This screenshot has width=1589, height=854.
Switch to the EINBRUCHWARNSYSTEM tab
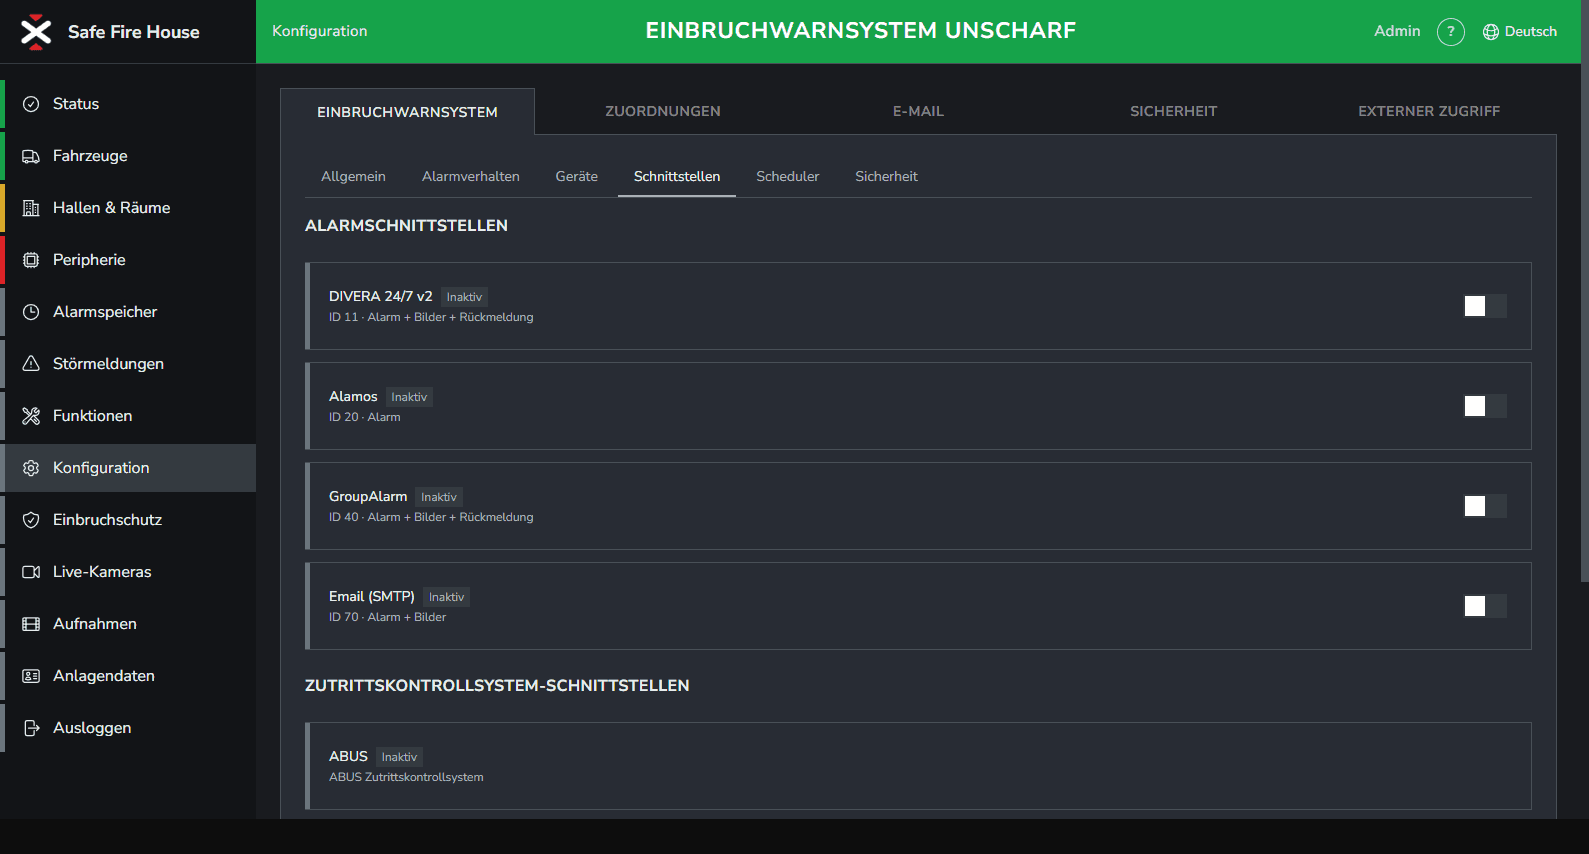407,112
